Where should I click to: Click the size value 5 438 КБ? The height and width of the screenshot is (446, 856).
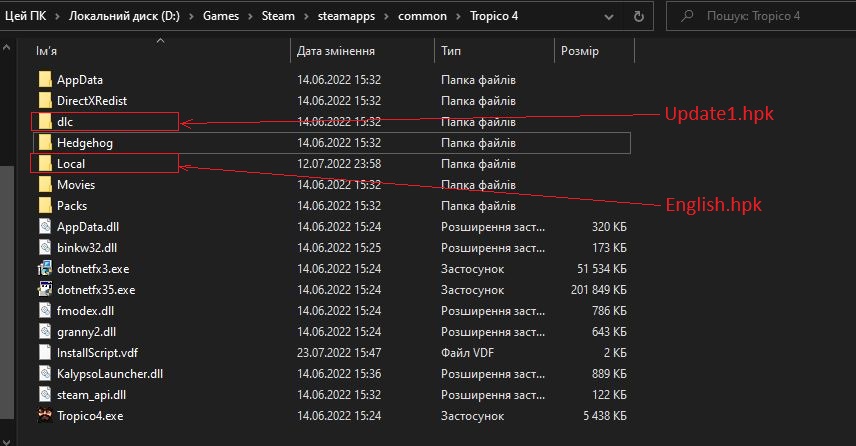click(x=605, y=416)
